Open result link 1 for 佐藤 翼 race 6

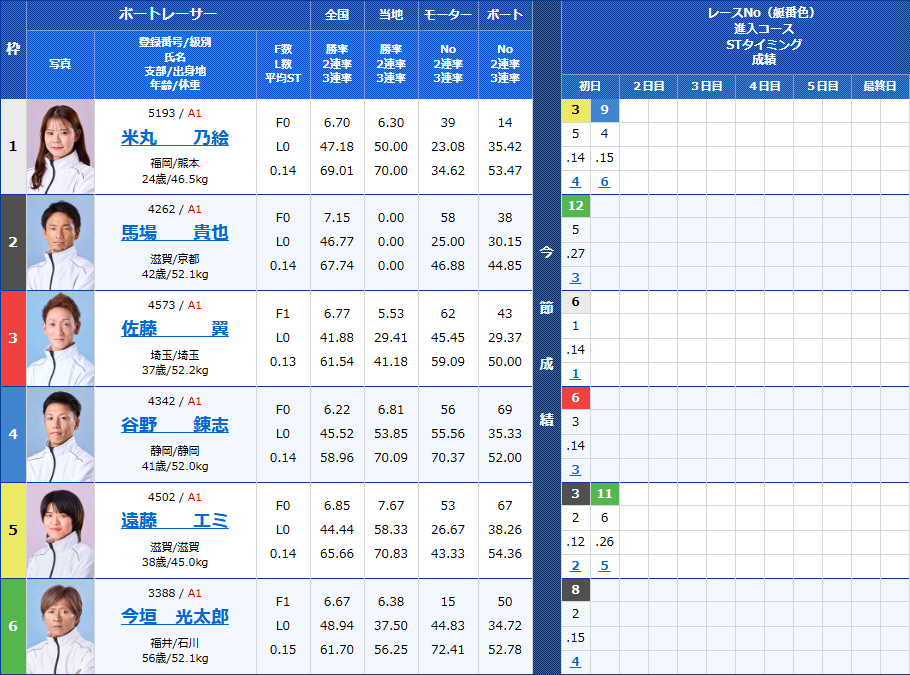tap(575, 374)
